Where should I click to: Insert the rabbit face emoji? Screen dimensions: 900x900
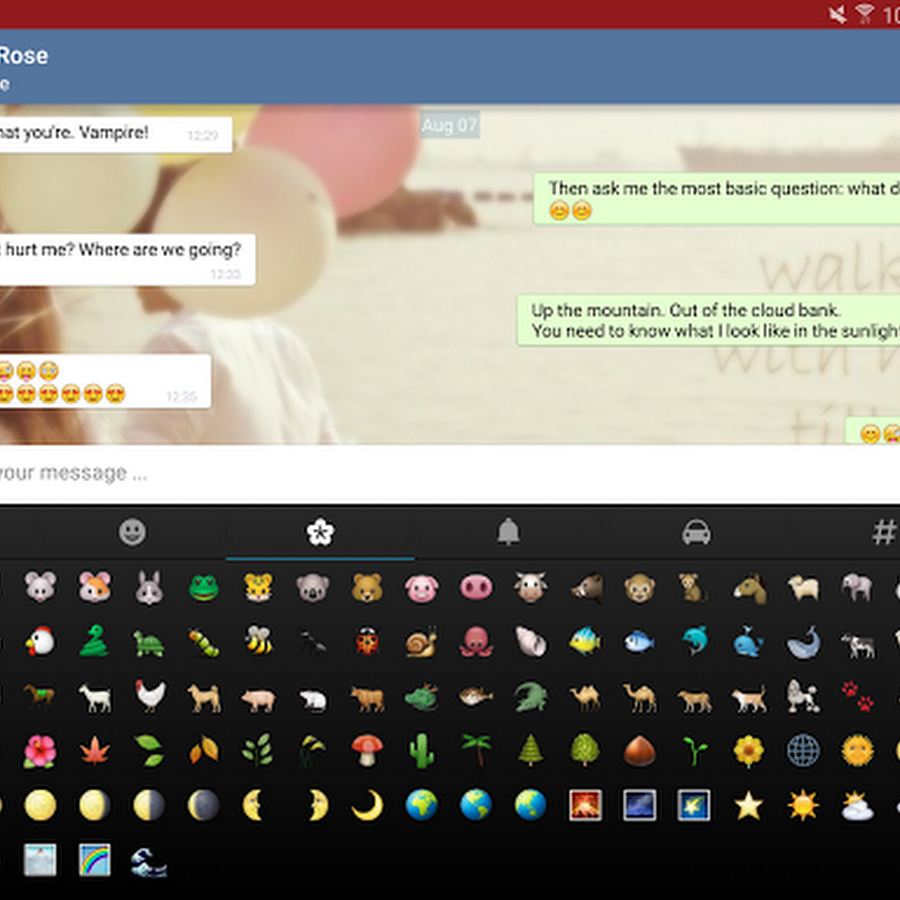[149, 588]
